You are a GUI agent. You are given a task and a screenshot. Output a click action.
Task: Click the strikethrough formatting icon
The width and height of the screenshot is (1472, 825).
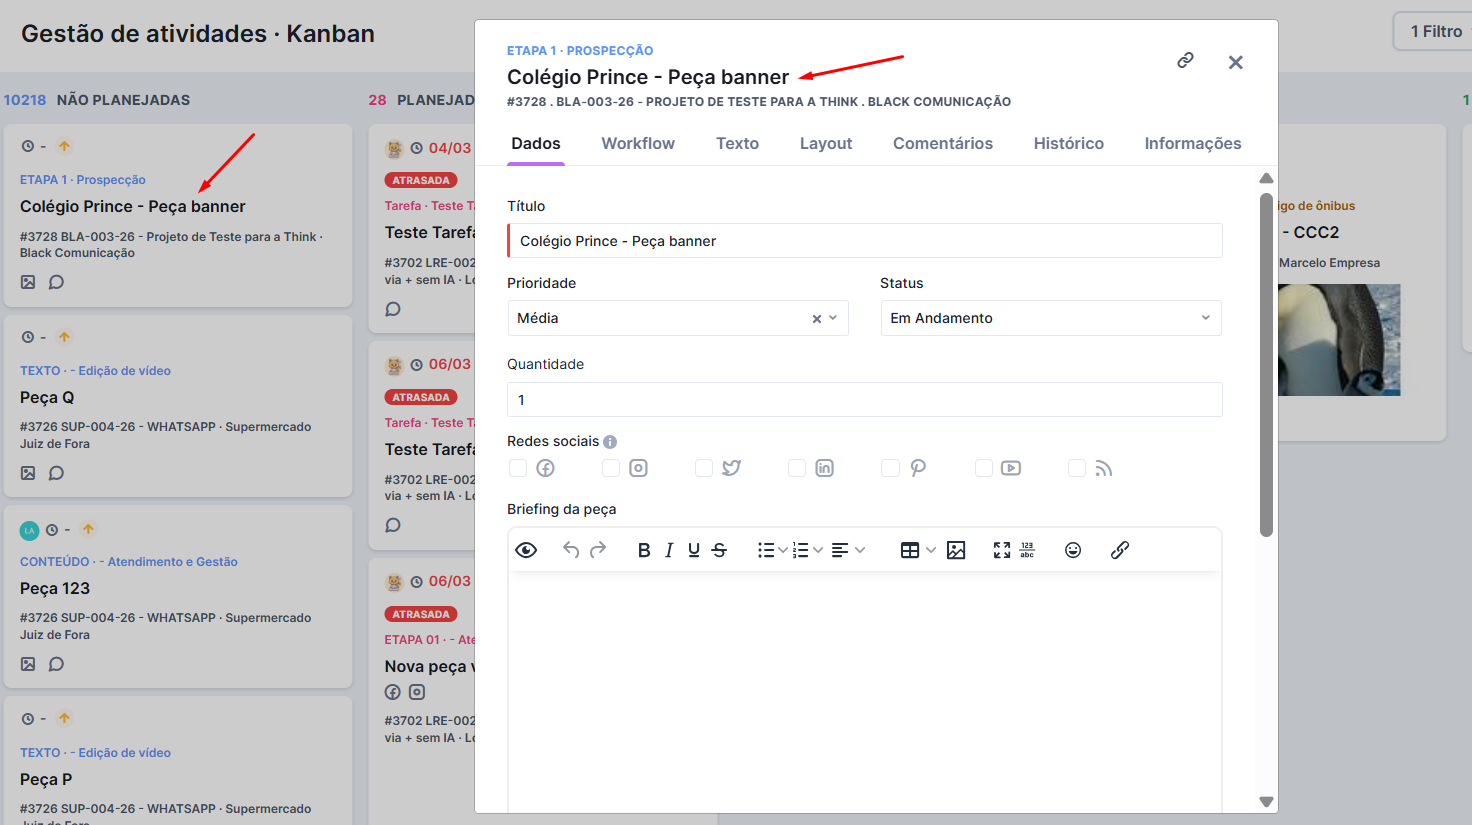coord(719,550)
